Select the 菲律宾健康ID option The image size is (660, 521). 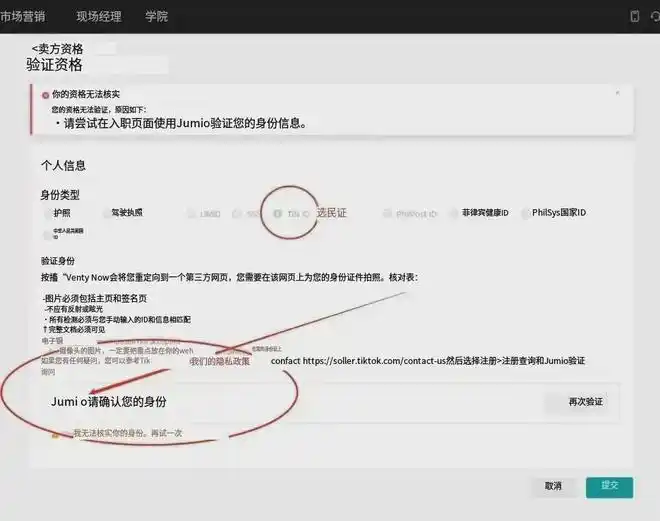pos(454,213)
